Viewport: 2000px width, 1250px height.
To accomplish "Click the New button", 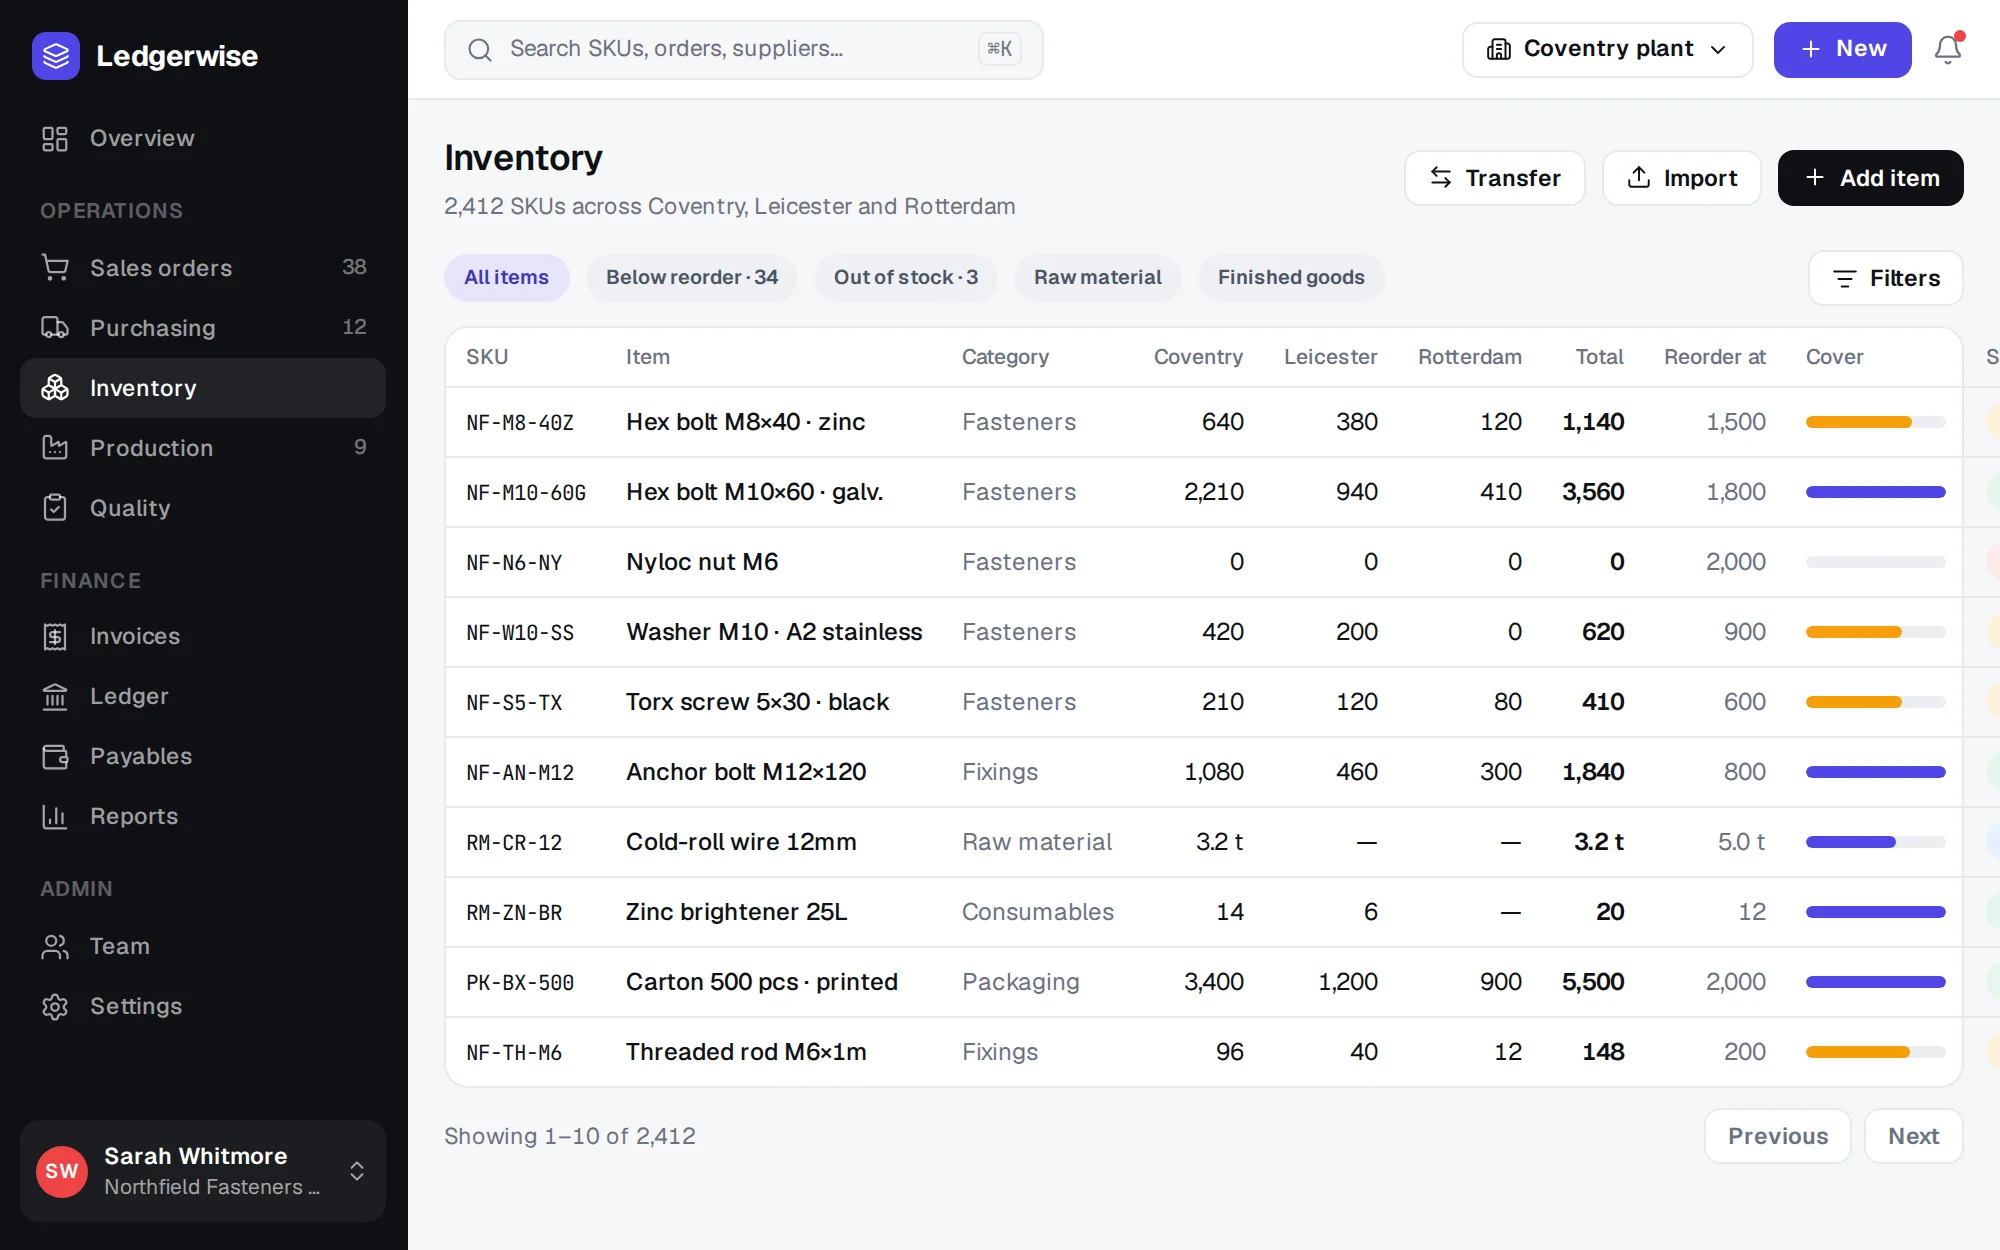I will click(1842, 49).
